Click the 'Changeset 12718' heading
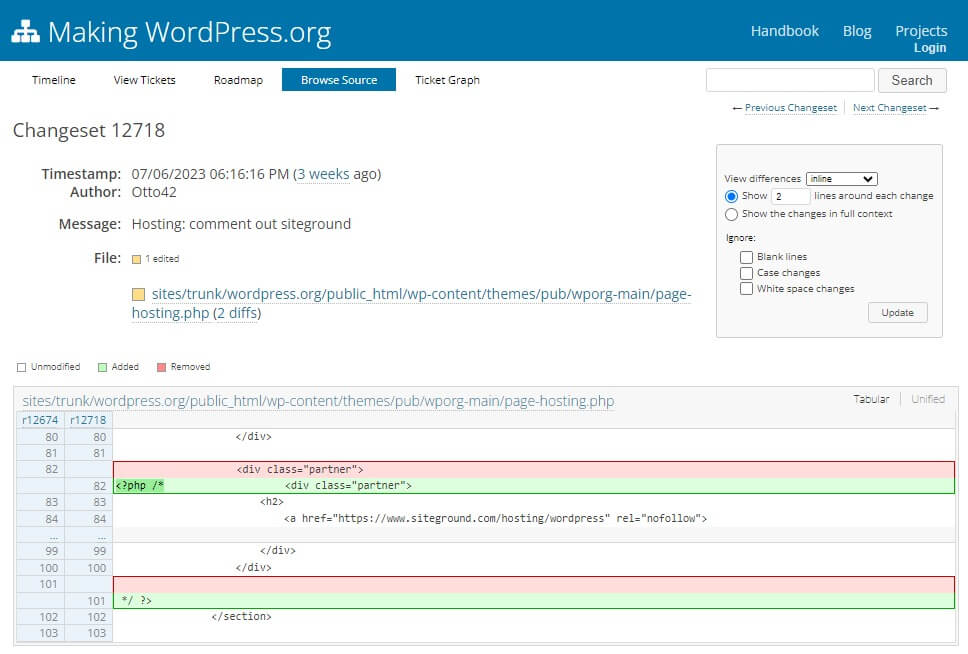Screen dimensions: 968x654 [x=89, y=130]
